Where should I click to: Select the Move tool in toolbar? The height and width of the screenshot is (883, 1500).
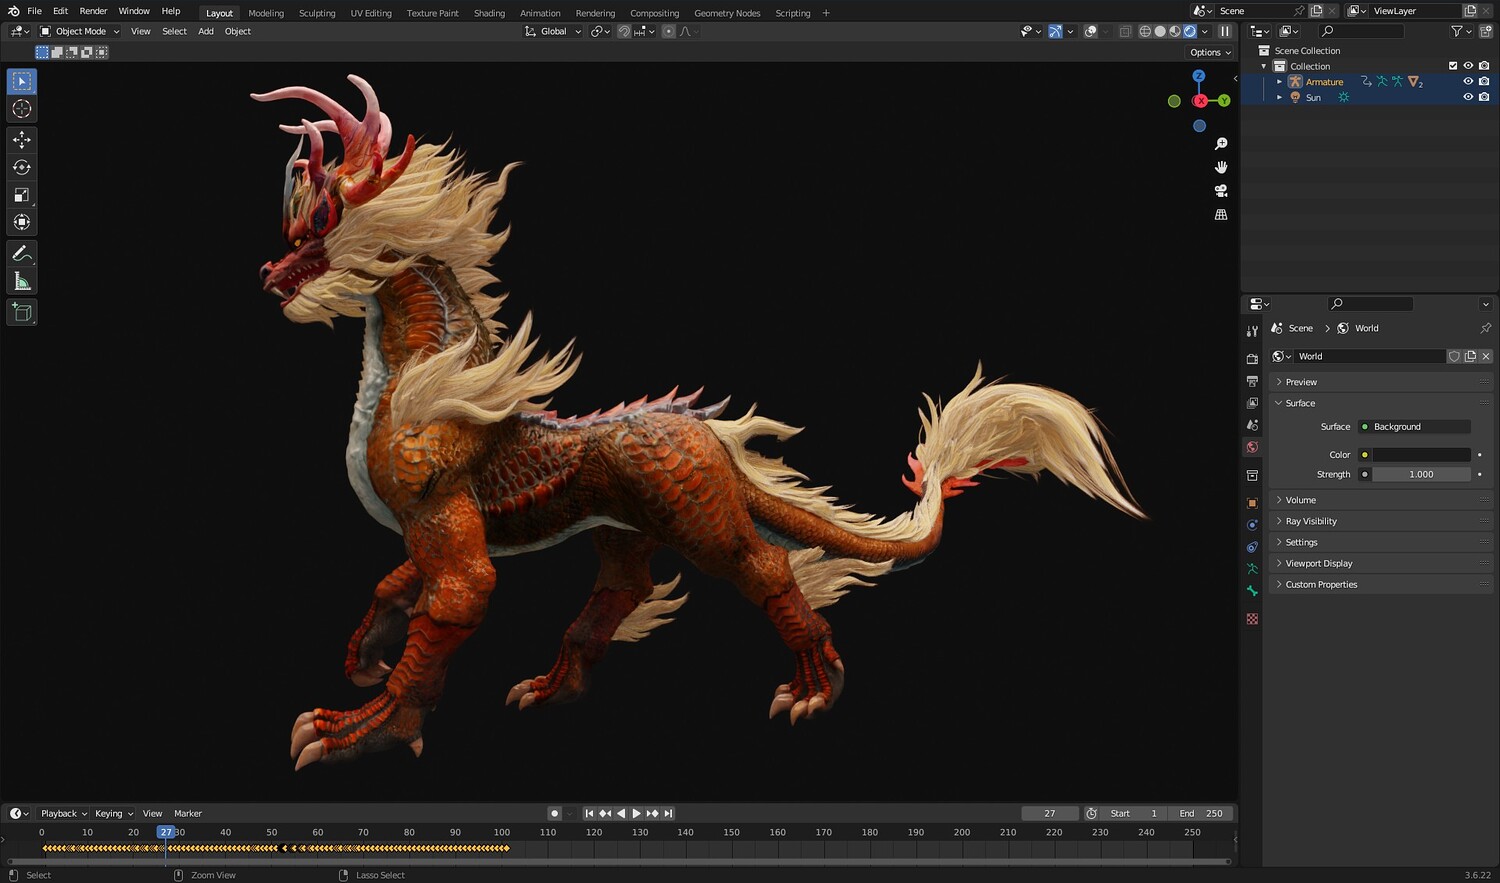point(22,140)
